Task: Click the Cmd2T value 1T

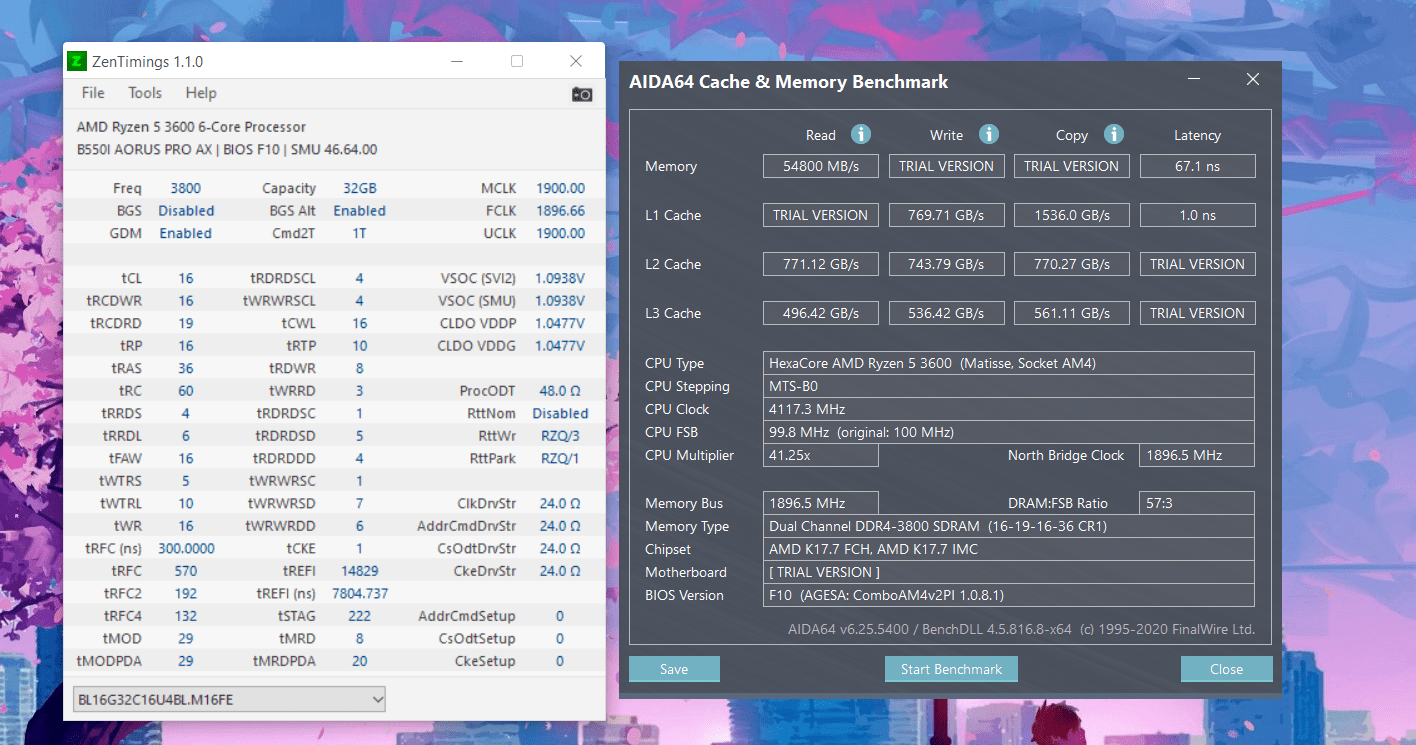Action: [x=359, y=233]
